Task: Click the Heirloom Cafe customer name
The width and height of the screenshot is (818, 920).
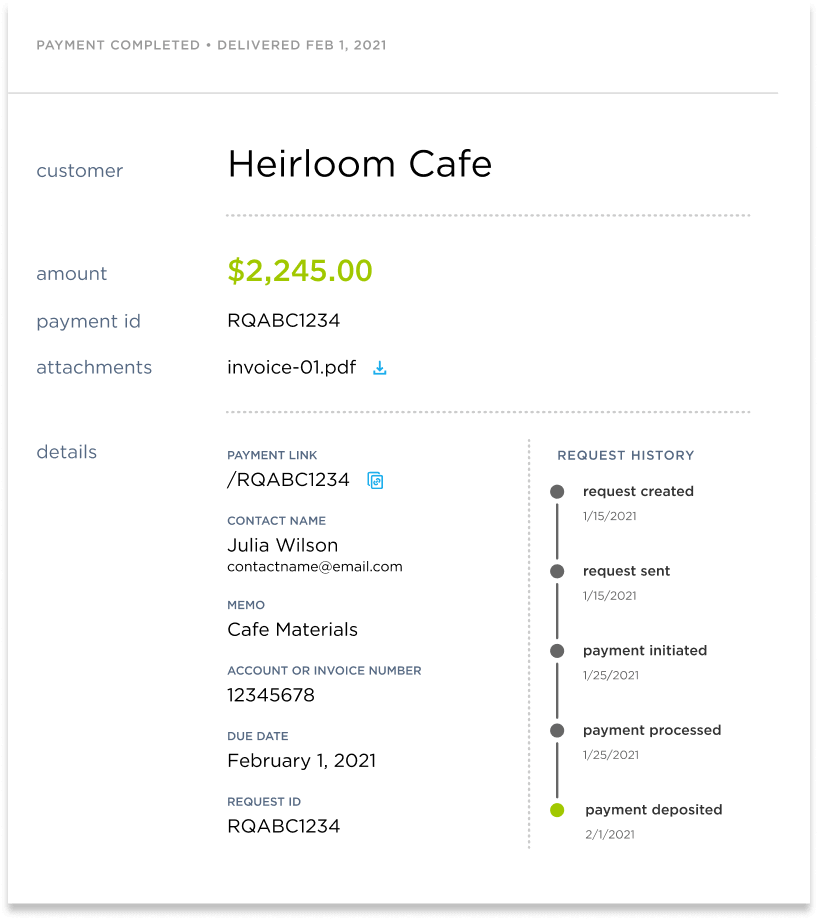Action: pyautogui.click(x=359, y=164)
